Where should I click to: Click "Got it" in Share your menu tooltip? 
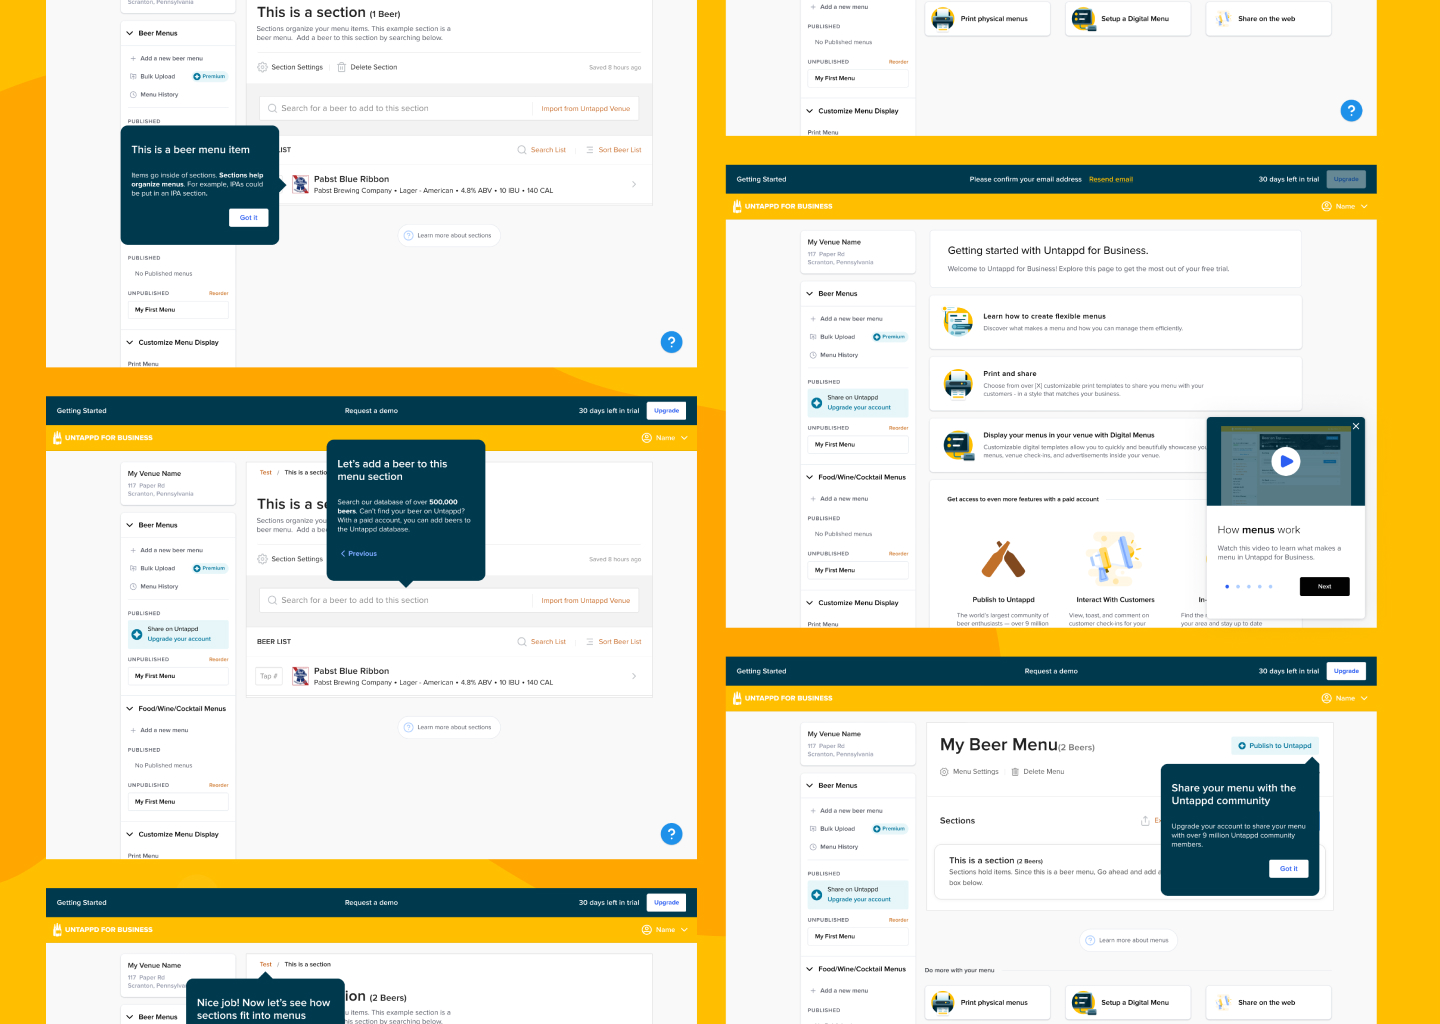point(1289,869)
